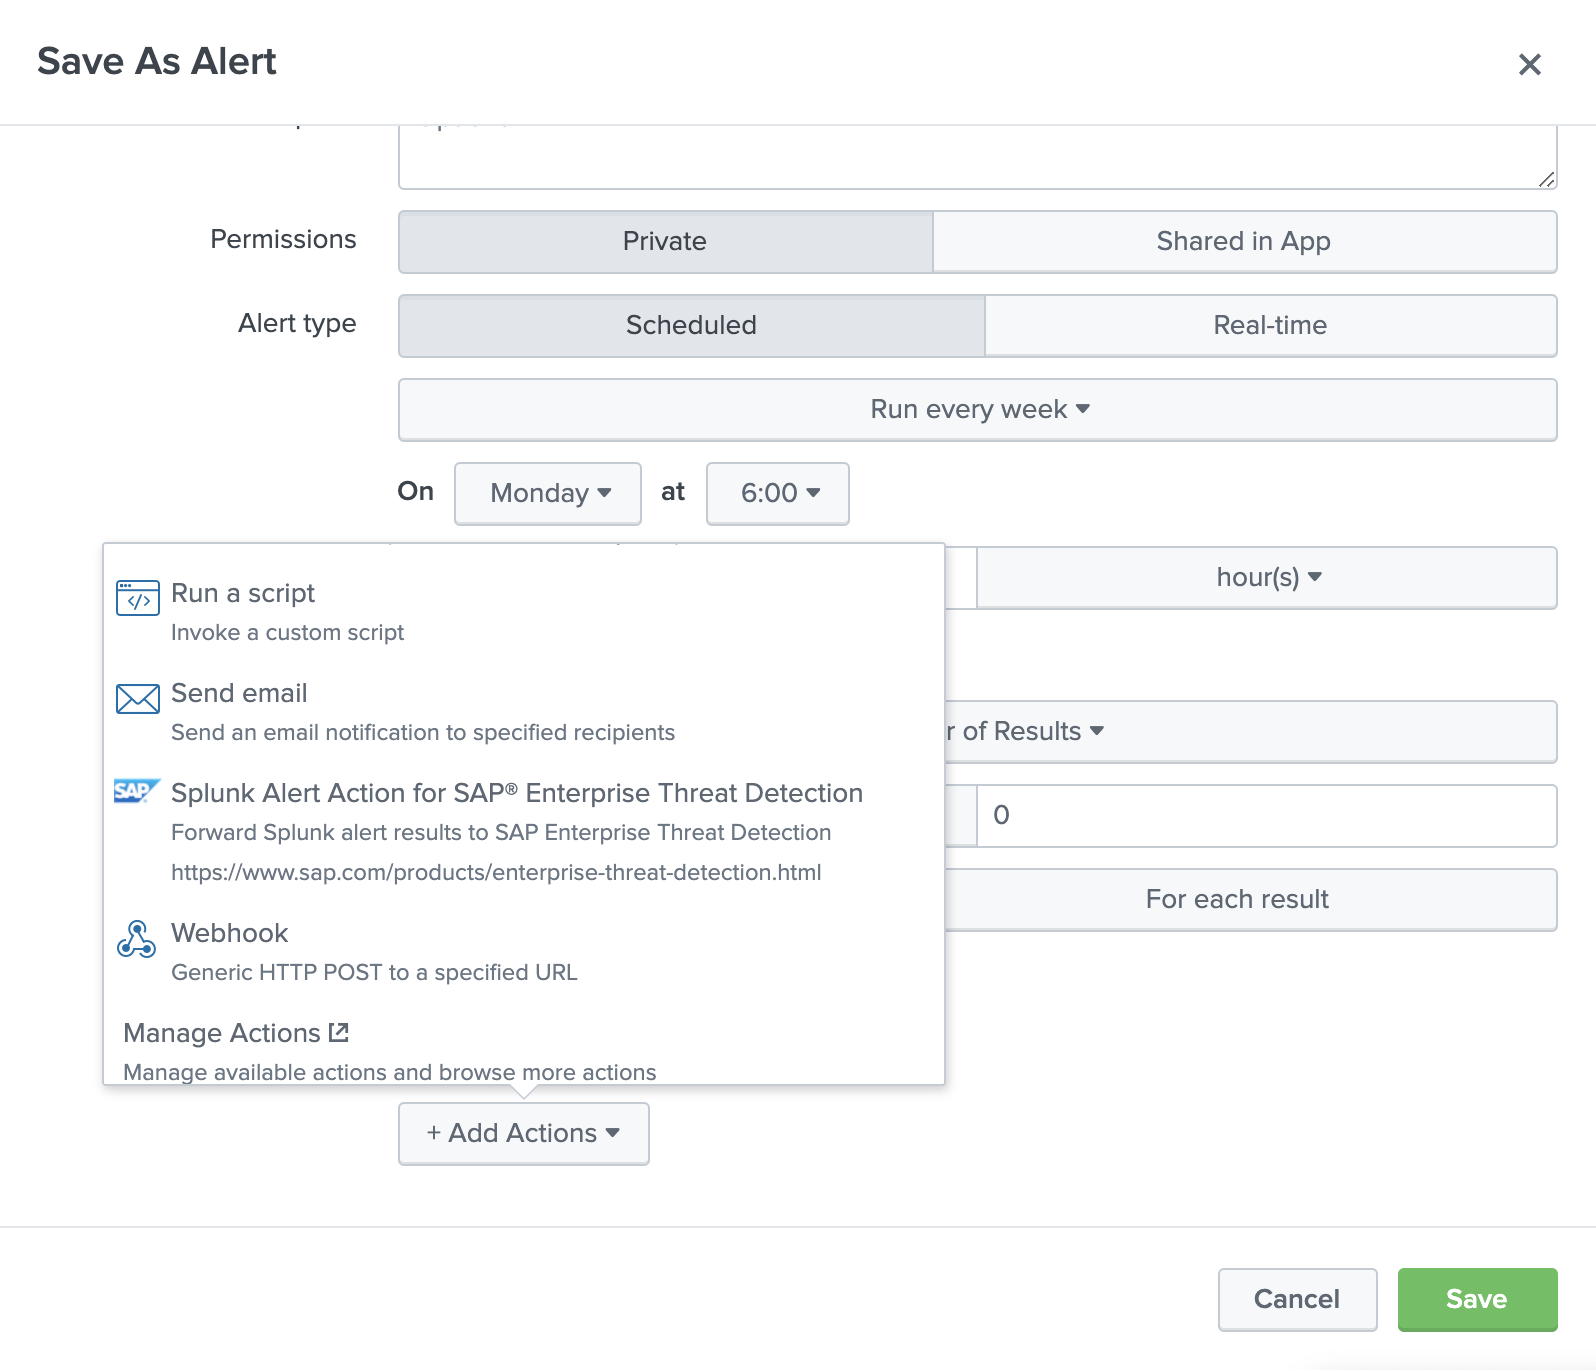Open the hour(s) unit dropdown
The height and width of the screenshot is (1370, 1596).
pos(1267,577)
